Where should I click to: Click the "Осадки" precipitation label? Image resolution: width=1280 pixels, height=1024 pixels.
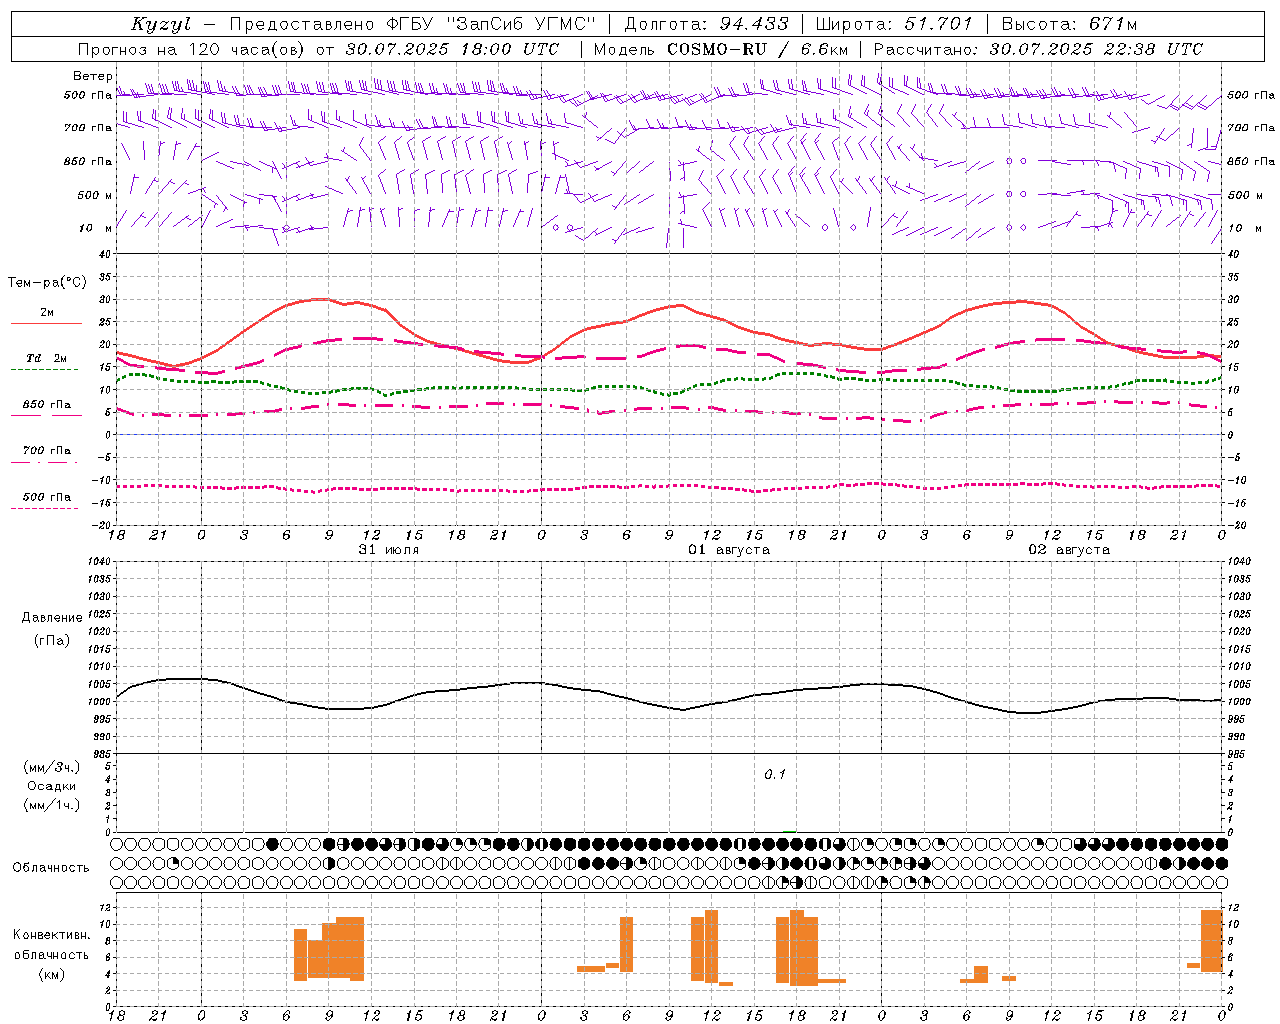click(51, 786)
